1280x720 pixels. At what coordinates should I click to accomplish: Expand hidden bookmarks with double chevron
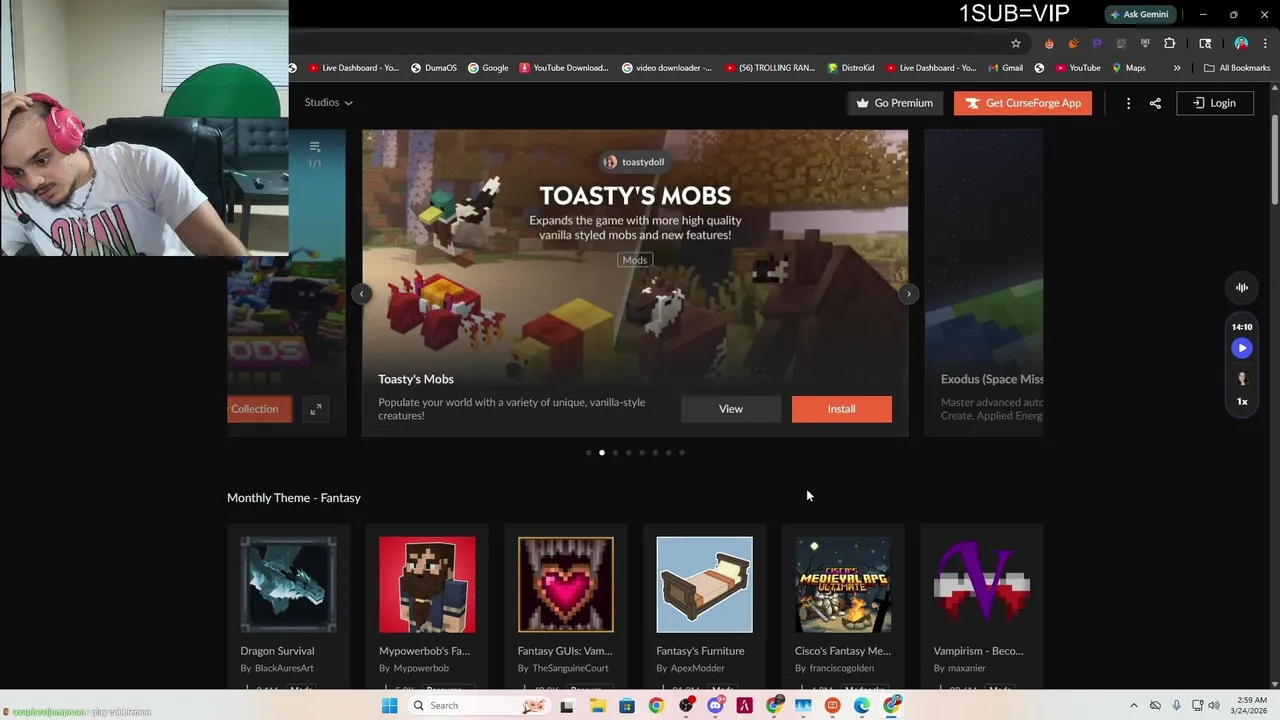[x=1177, y=68]
